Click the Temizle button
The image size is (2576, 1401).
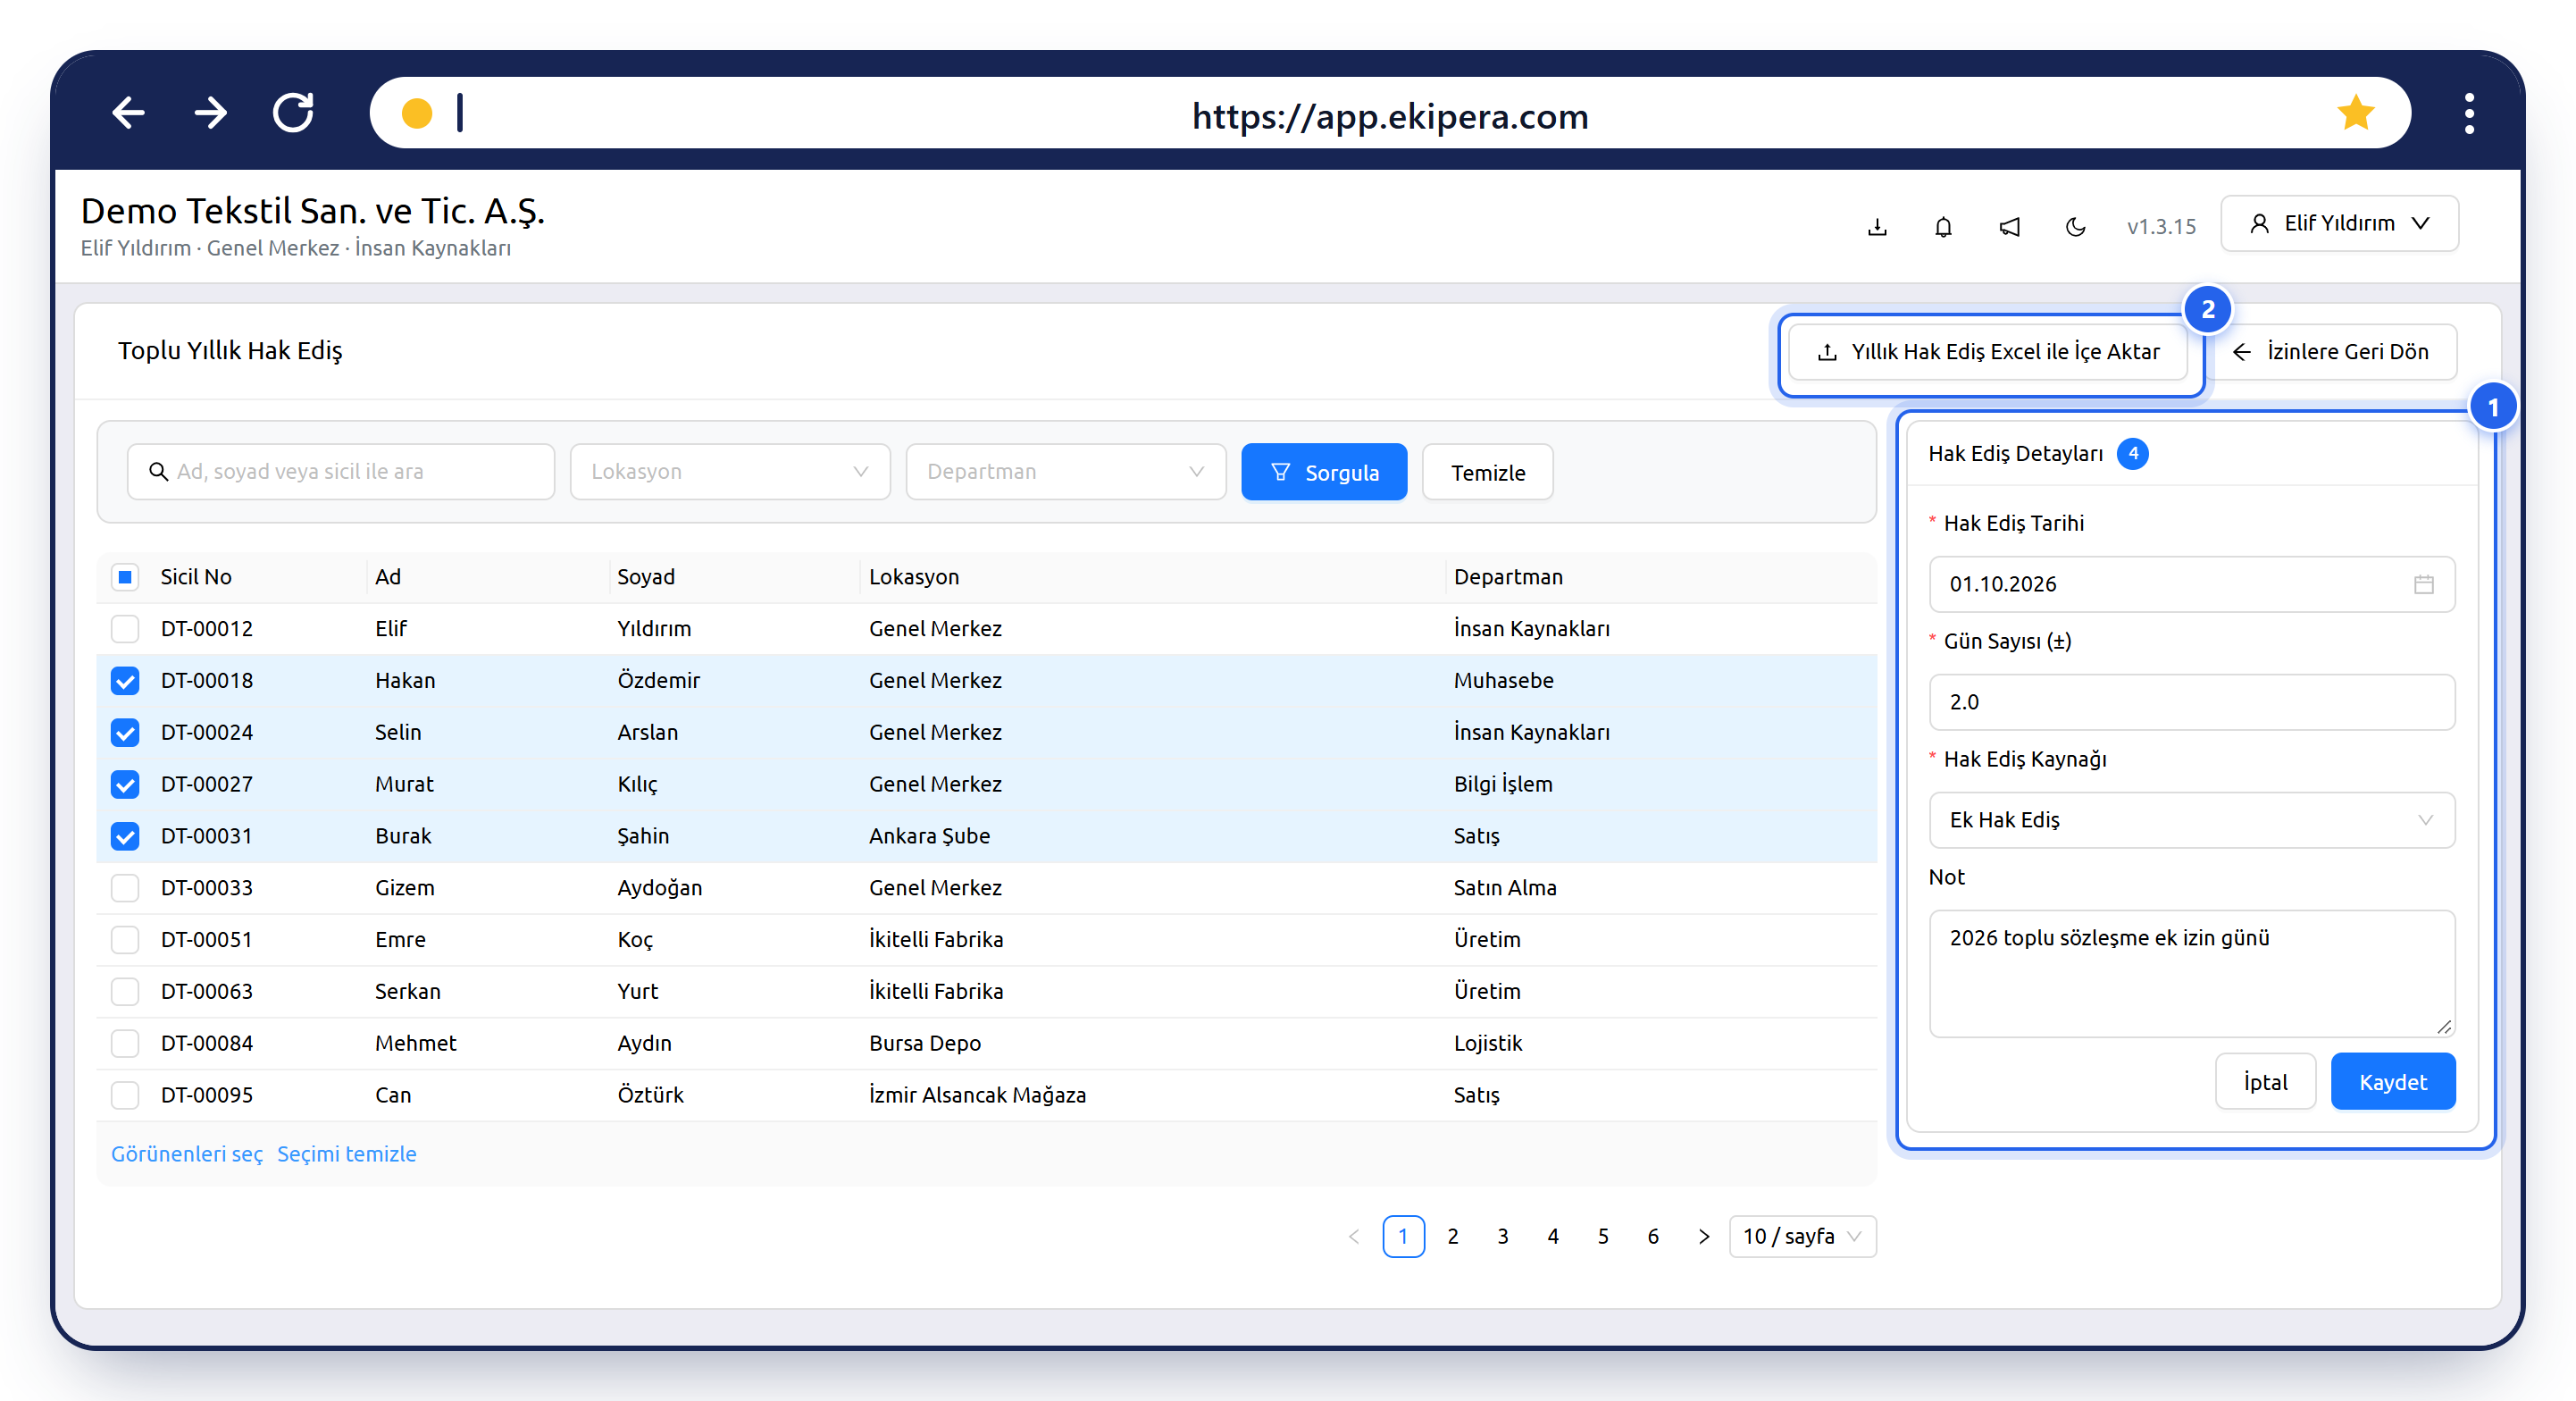[x=1488, y=472]
